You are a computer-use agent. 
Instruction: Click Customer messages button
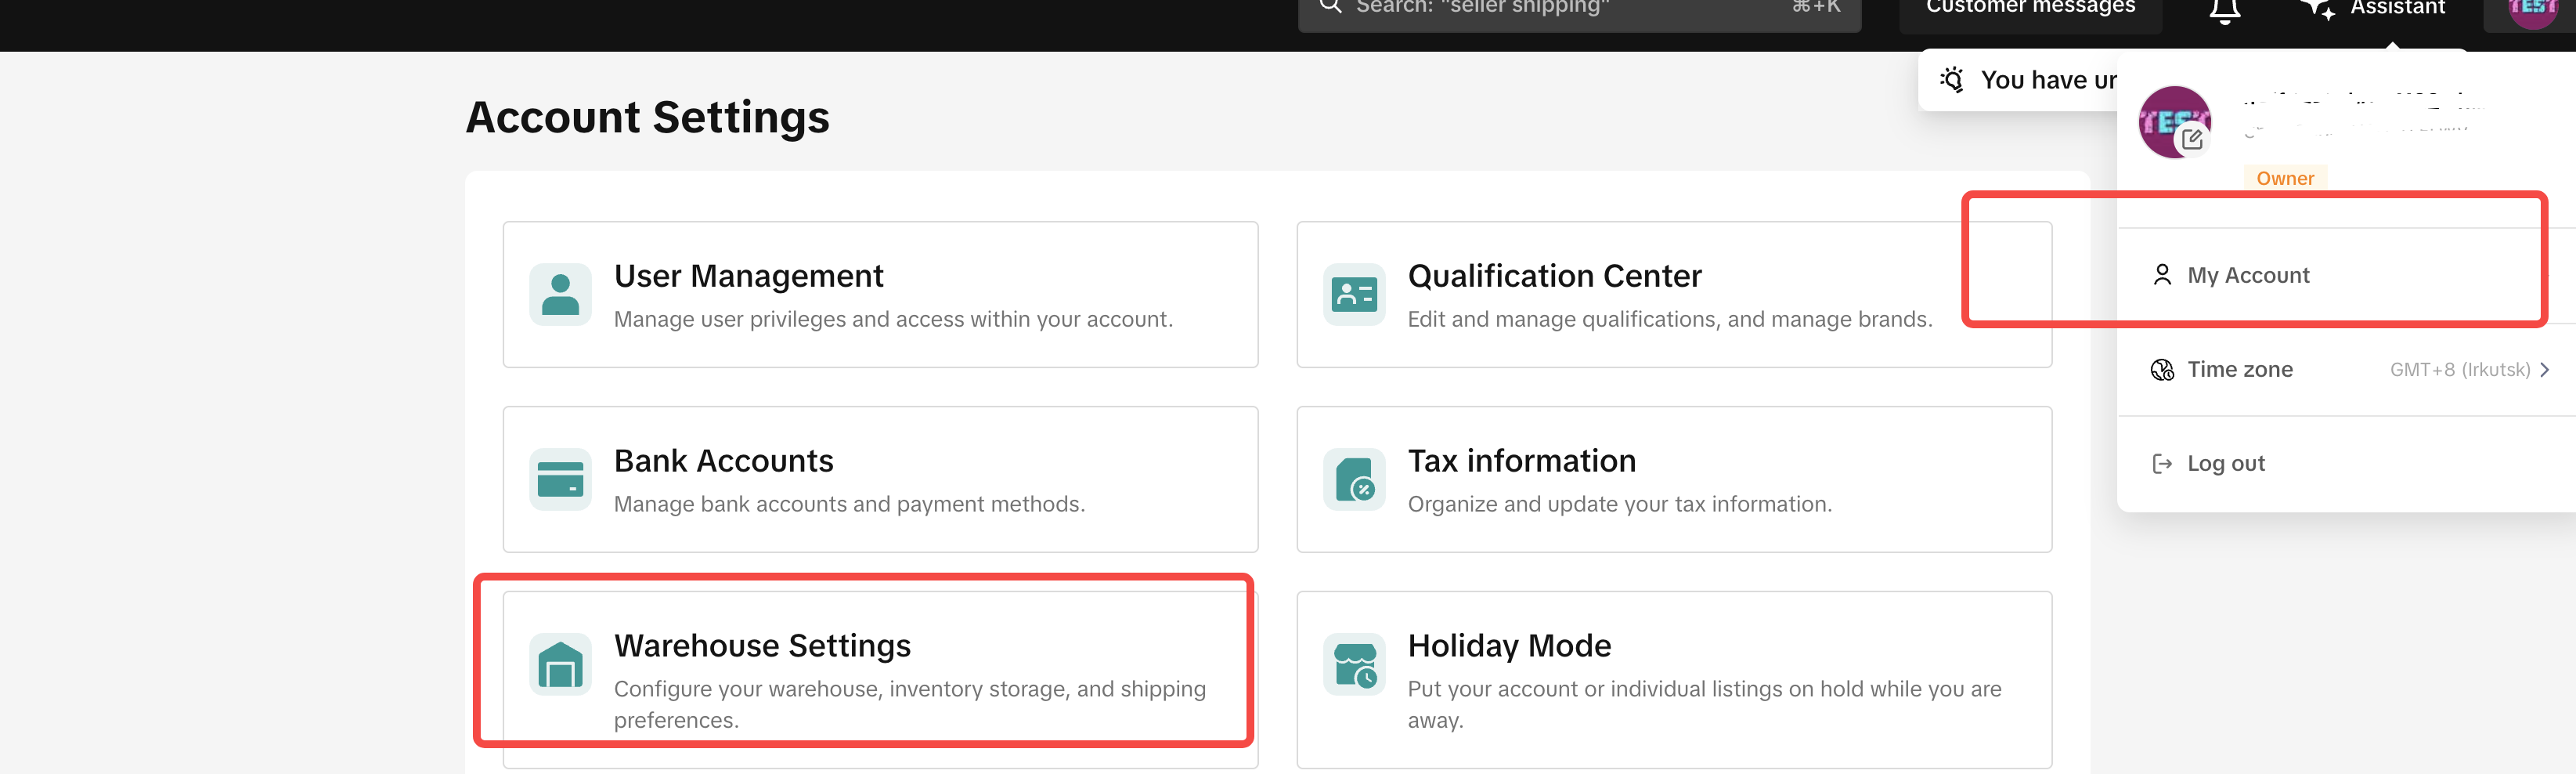point(2030,9)
